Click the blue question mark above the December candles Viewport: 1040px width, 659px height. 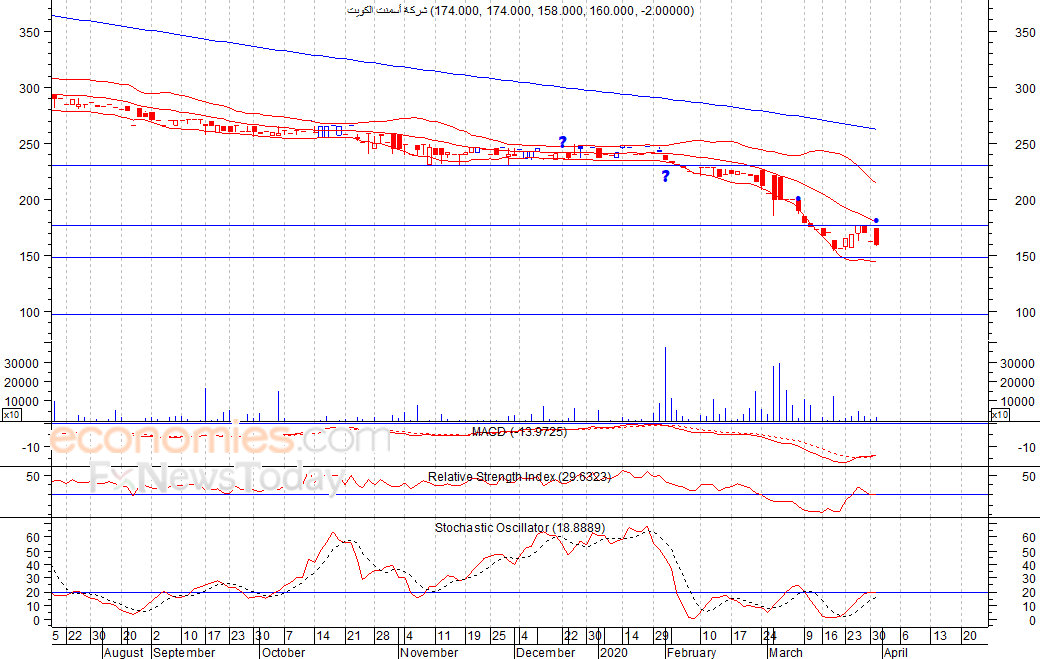[x=562, y=142]
